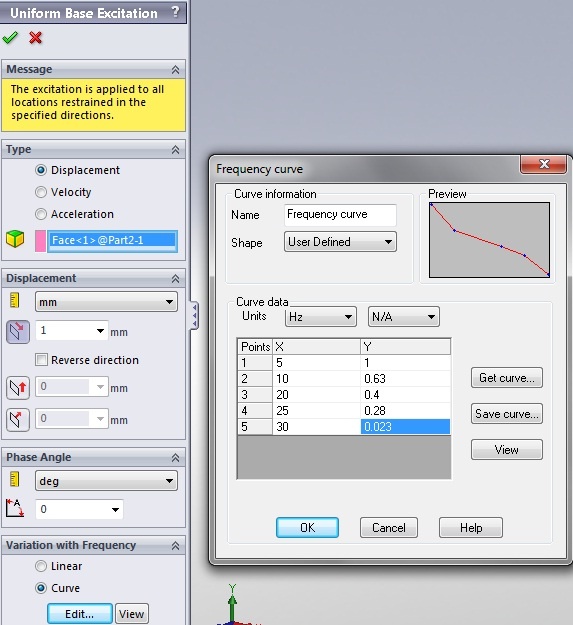This screenshot has height=625, width=573.
Task: Open the Hz units dropdown
Action: point(320,317)
